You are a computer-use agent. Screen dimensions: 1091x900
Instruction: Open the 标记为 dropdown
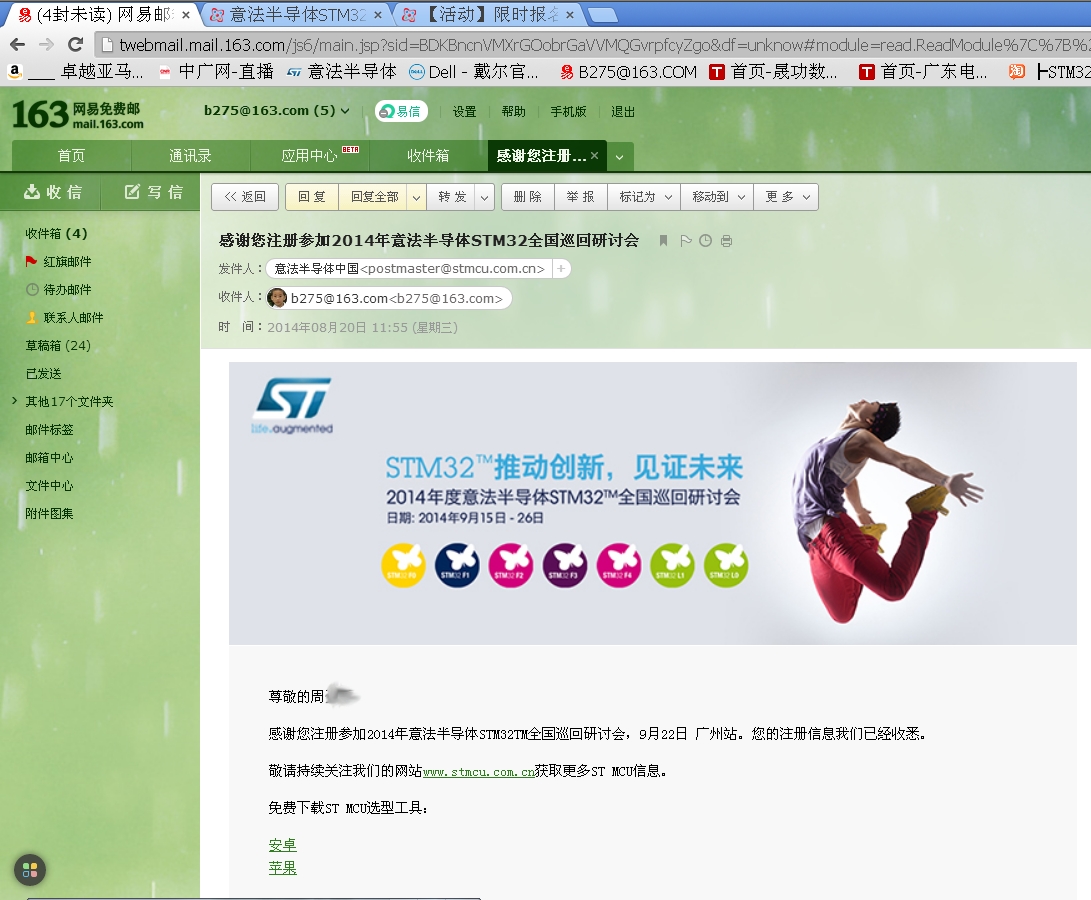click(644, 197)
